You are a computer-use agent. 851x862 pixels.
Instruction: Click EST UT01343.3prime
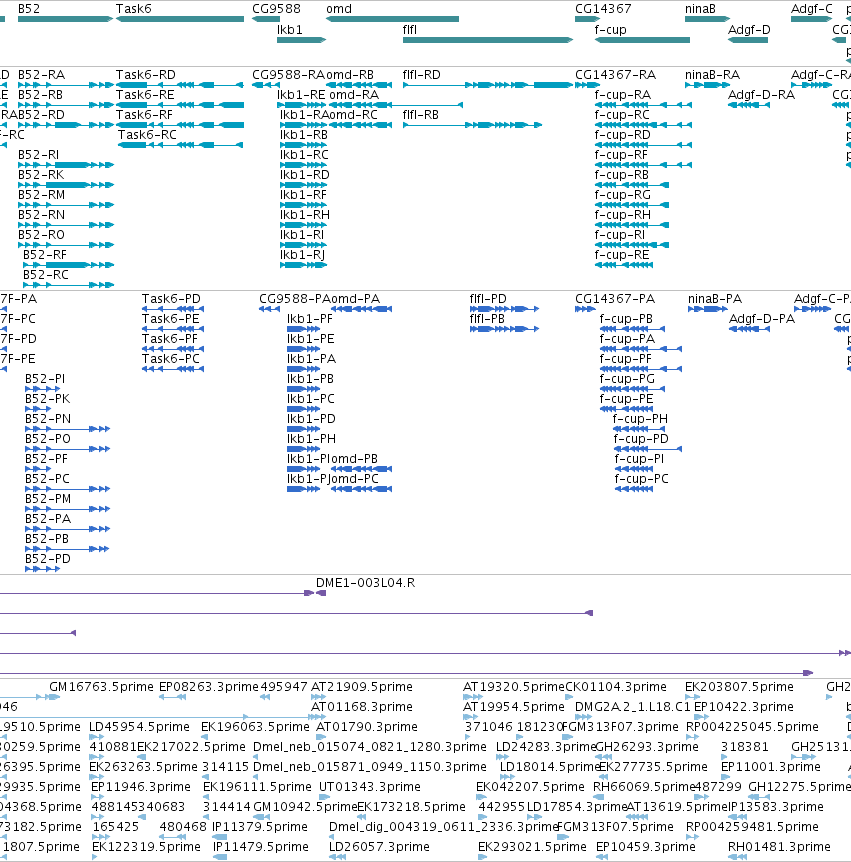(x=369, y=787)
